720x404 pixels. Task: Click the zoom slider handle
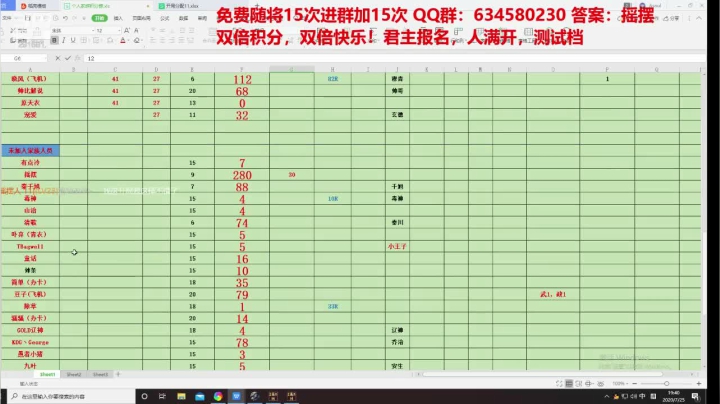(666, 383)
